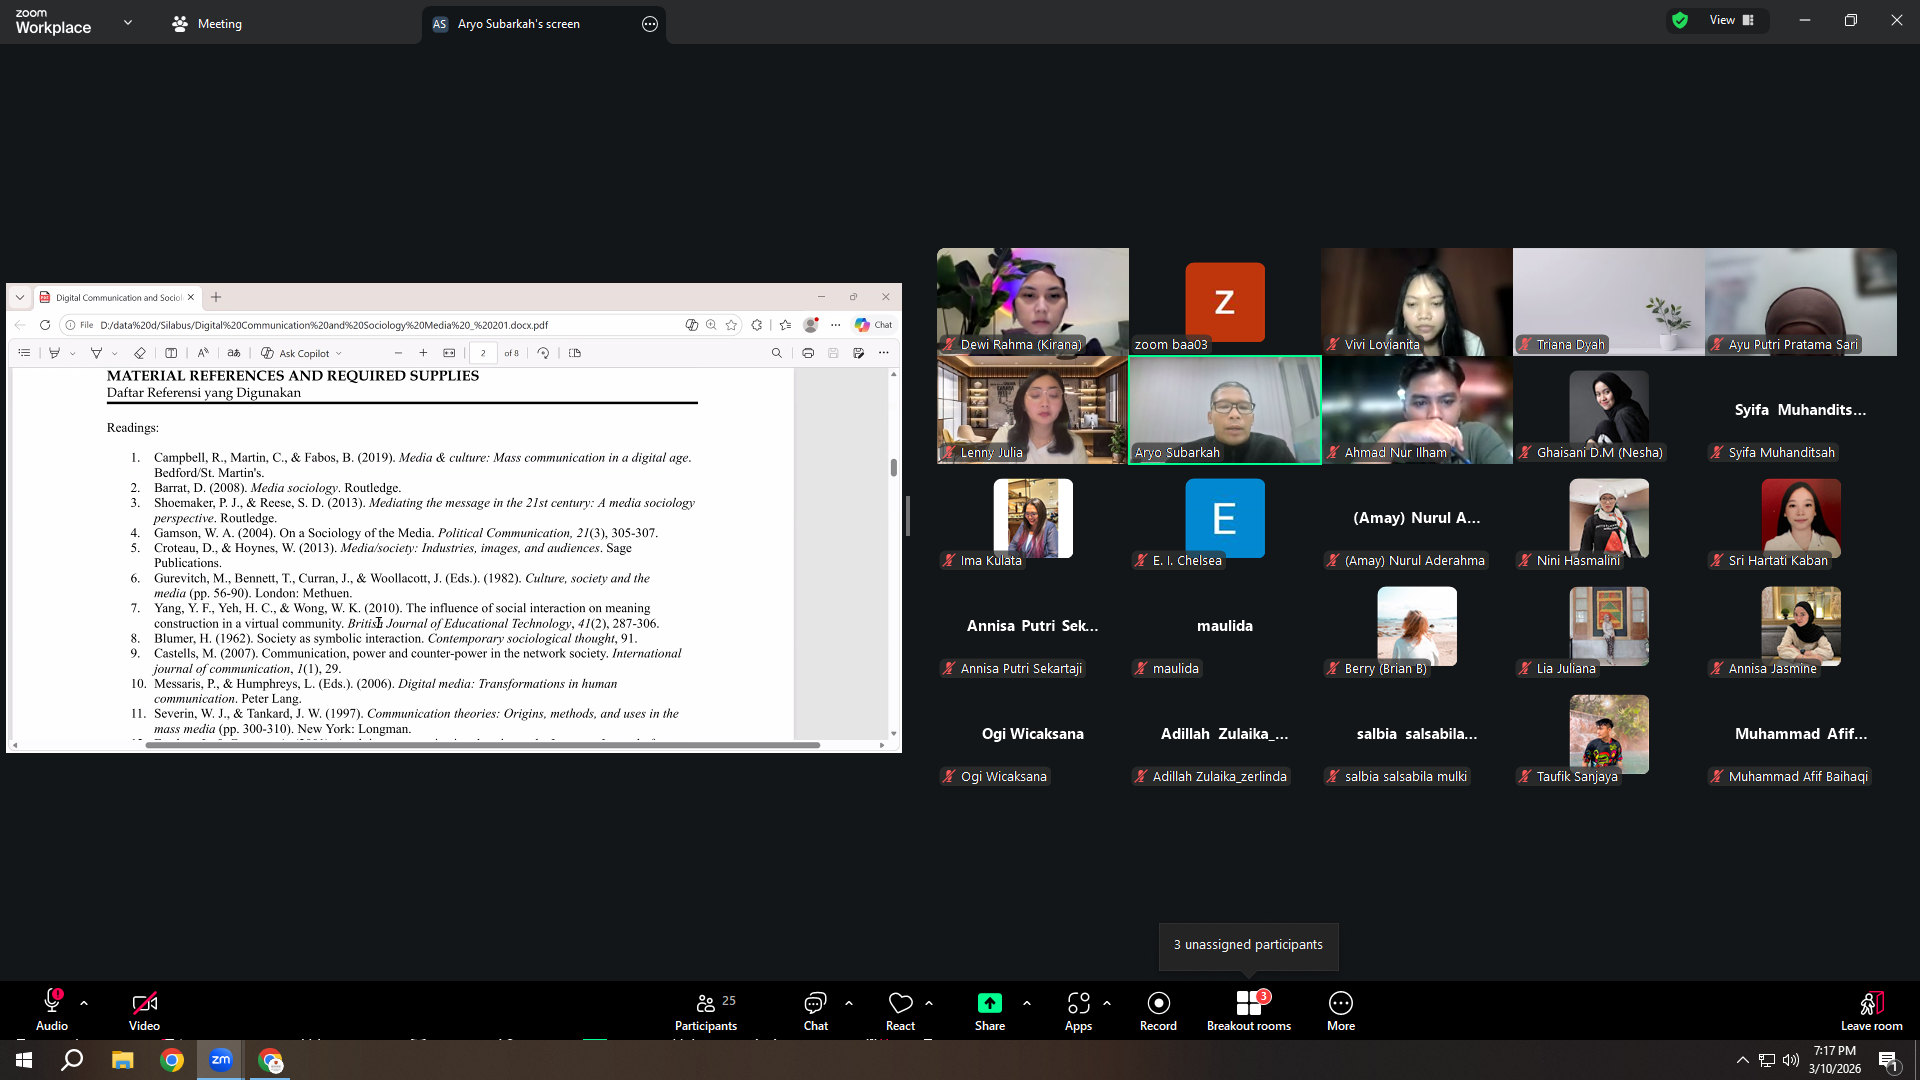Open Breakout rooms
Image resolution: width=1920 pixels, height=1080 pixels.
point(1248,1011)
